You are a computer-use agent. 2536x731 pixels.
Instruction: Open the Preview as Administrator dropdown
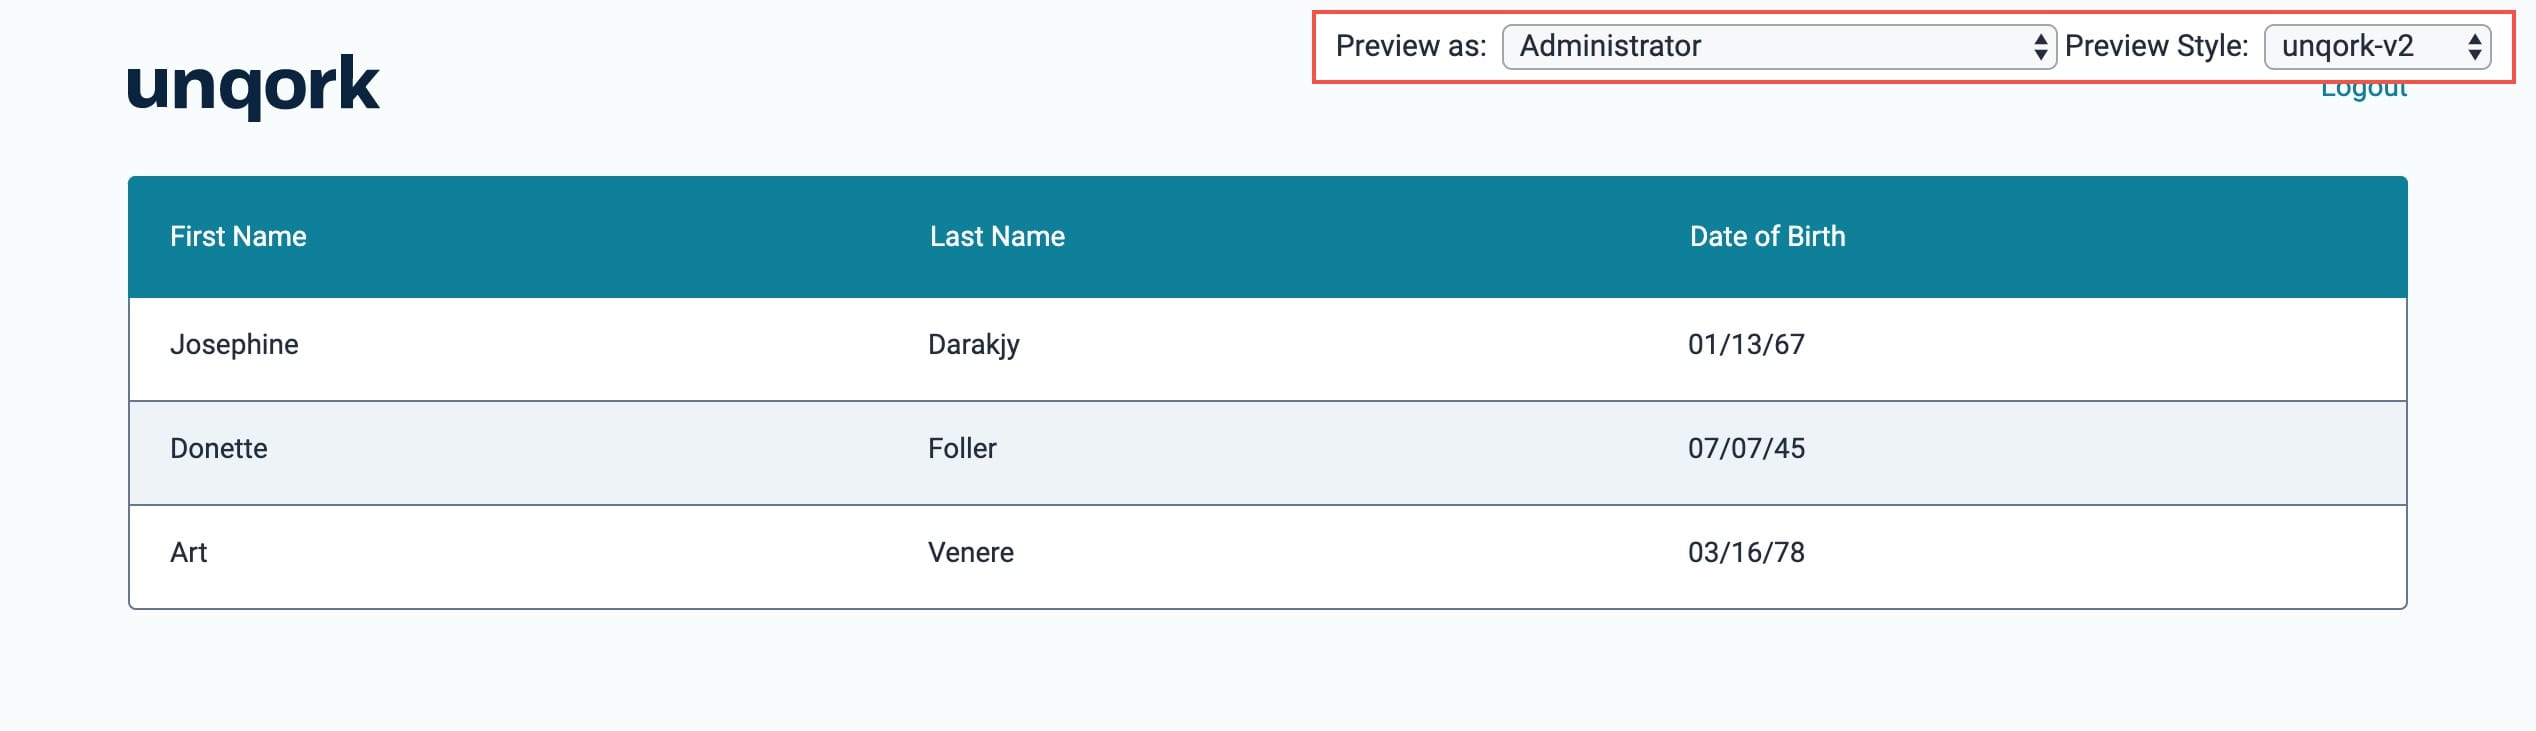(x=1779, y=47)
